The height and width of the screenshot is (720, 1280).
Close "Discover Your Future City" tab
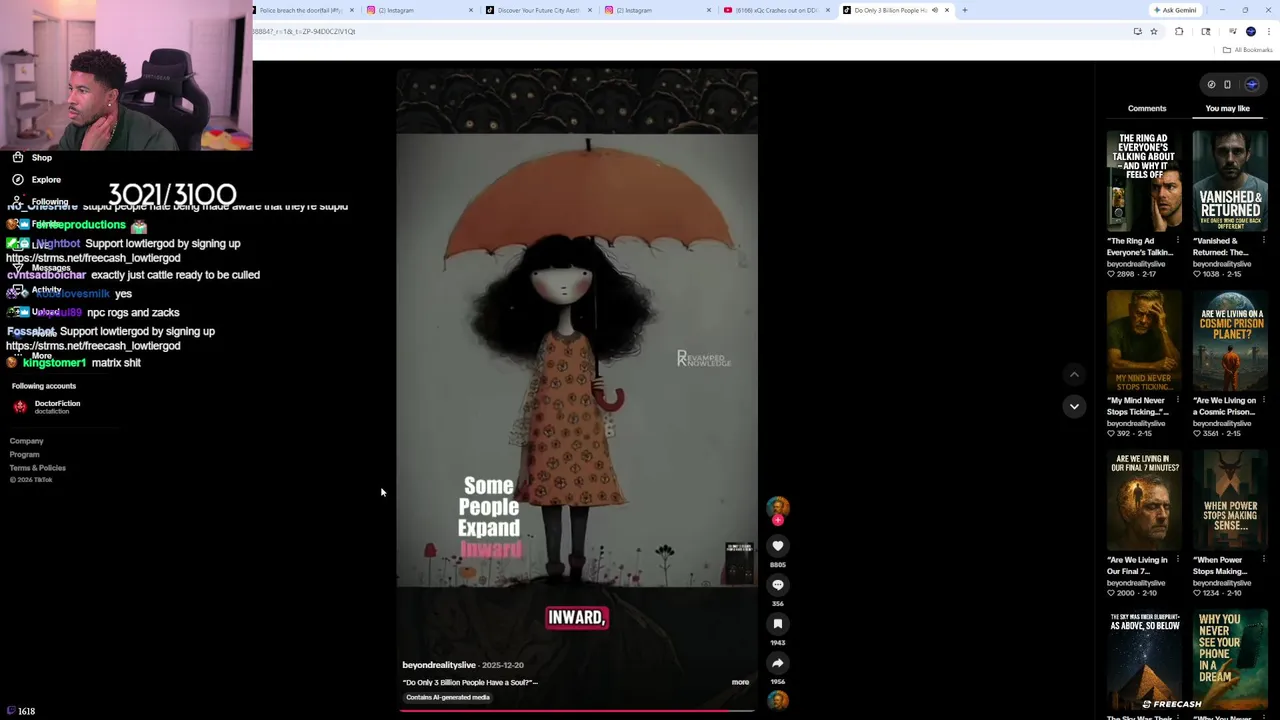click(x=589, y=10)
